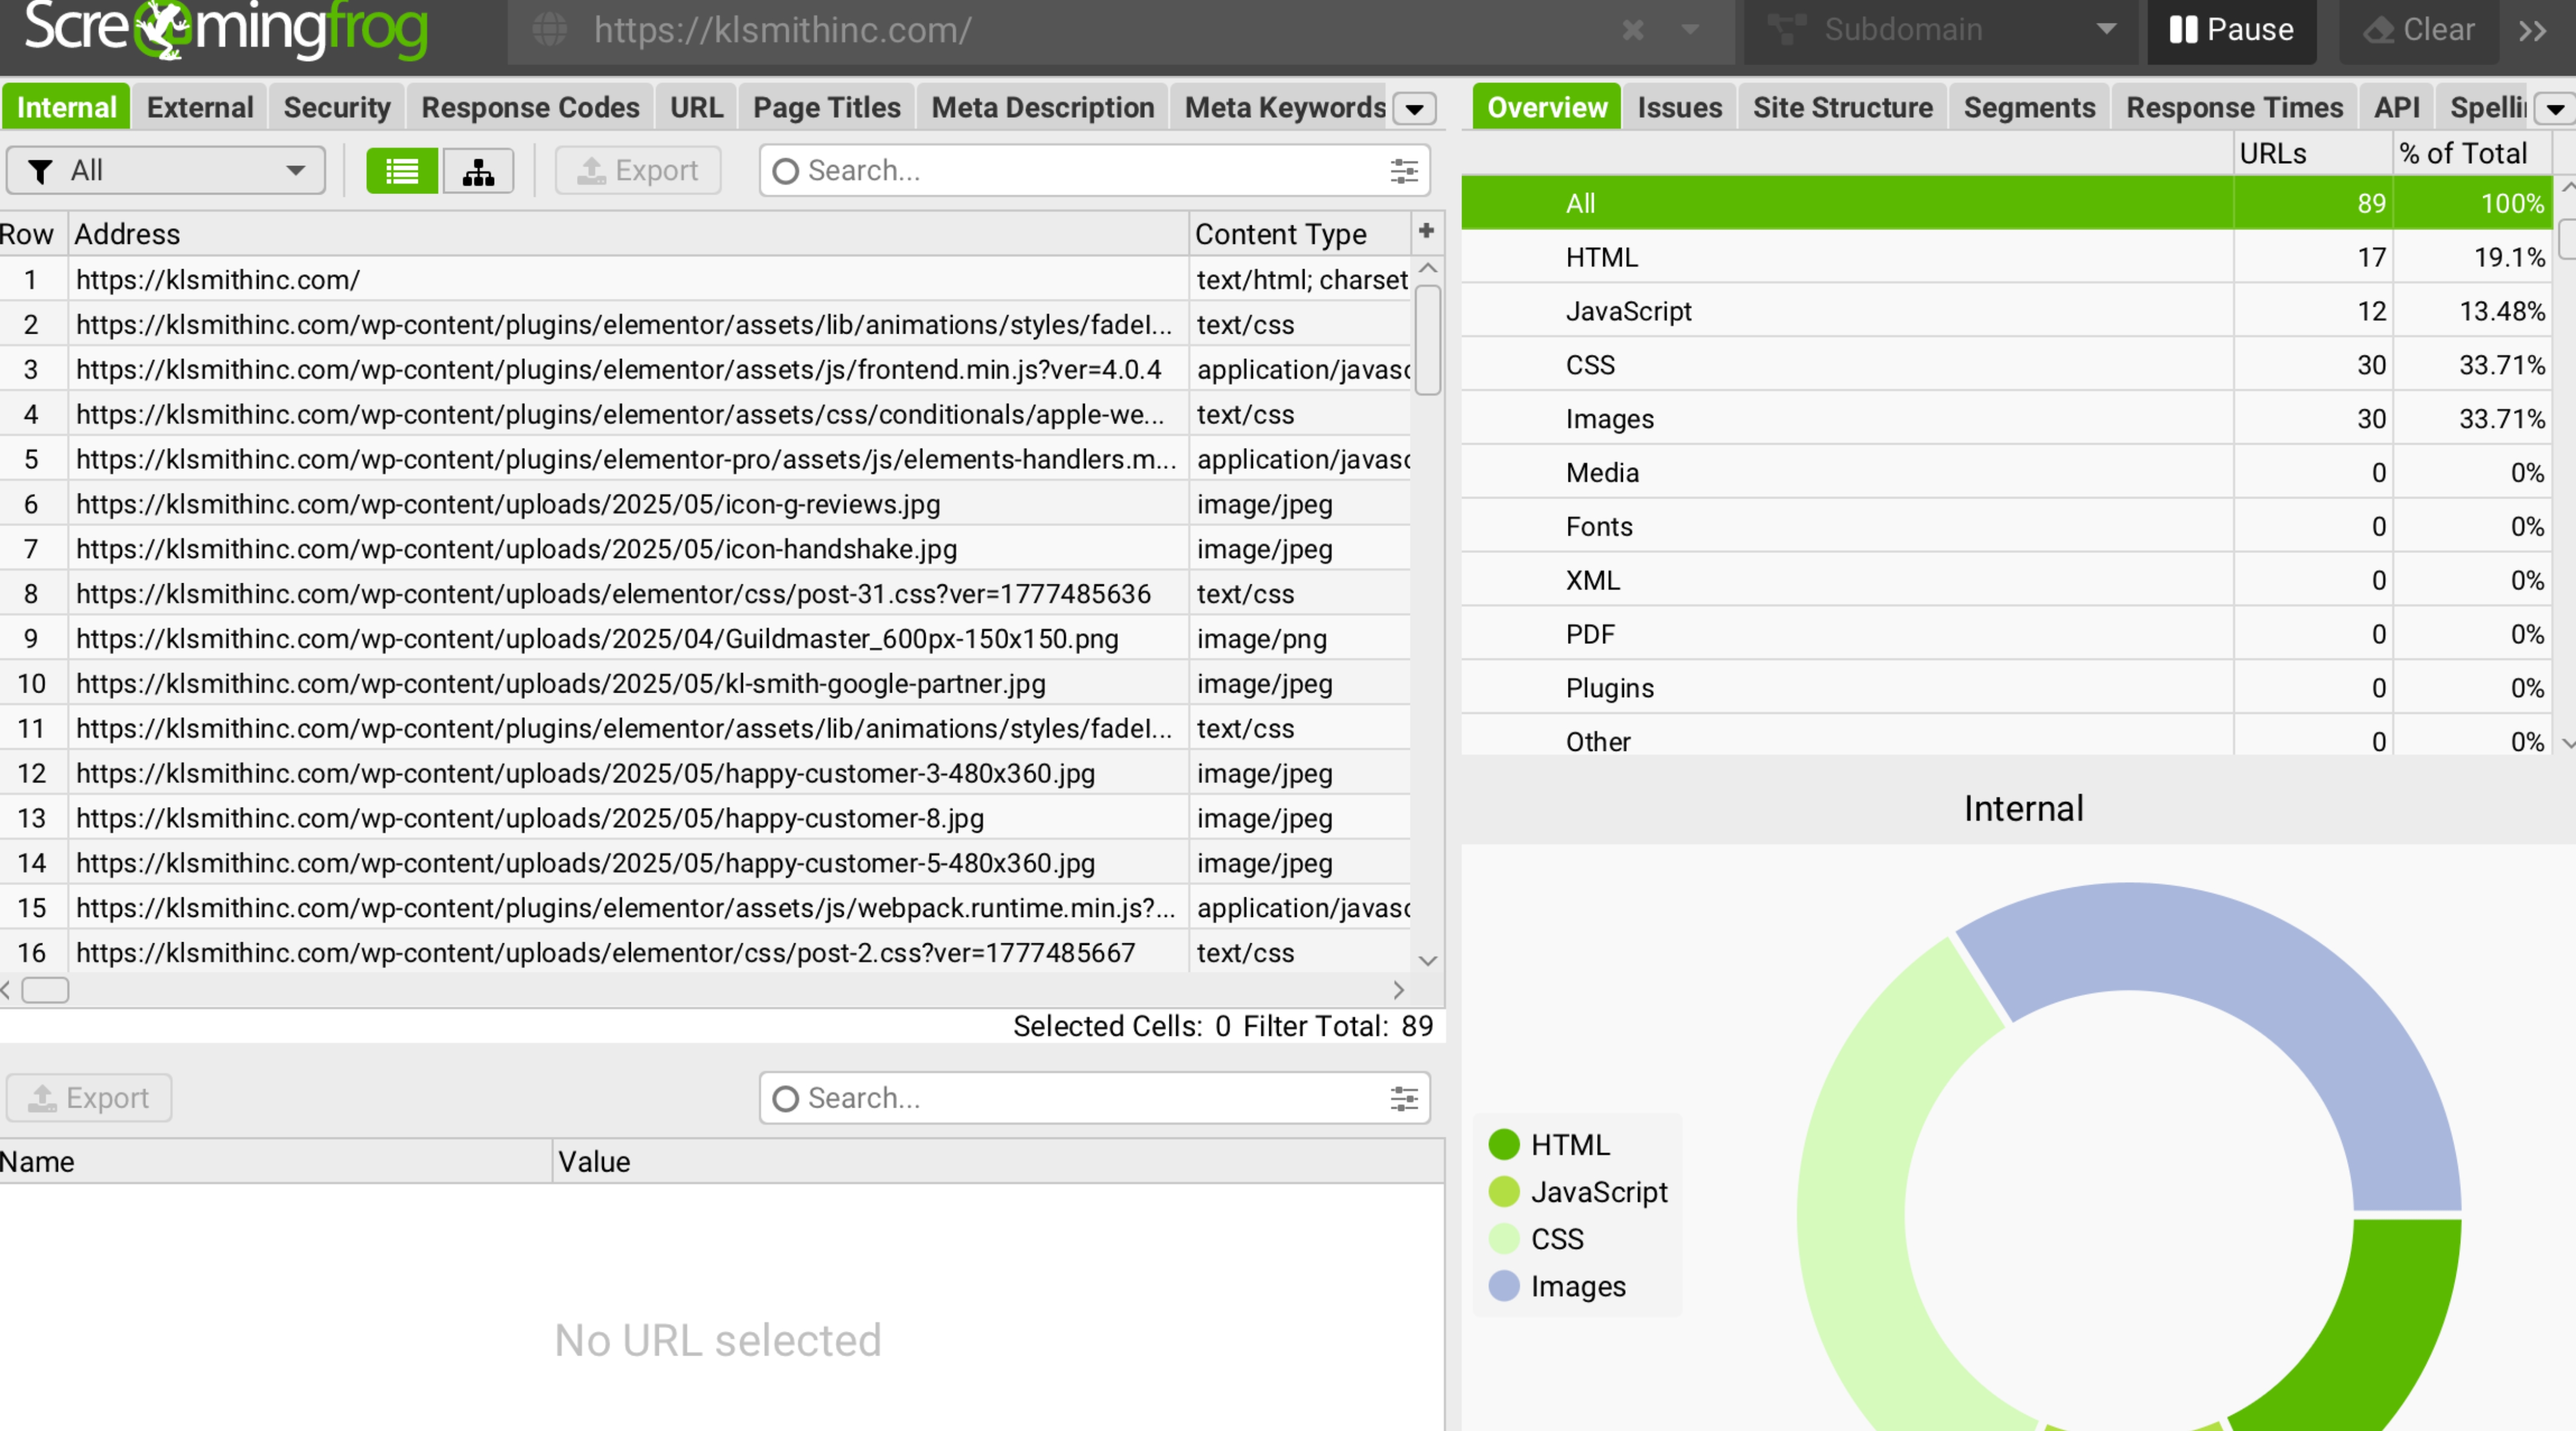Clear the crawl data
Screen dimensions: 2576x1431
pyautogui.click(x=2418, y=30)
